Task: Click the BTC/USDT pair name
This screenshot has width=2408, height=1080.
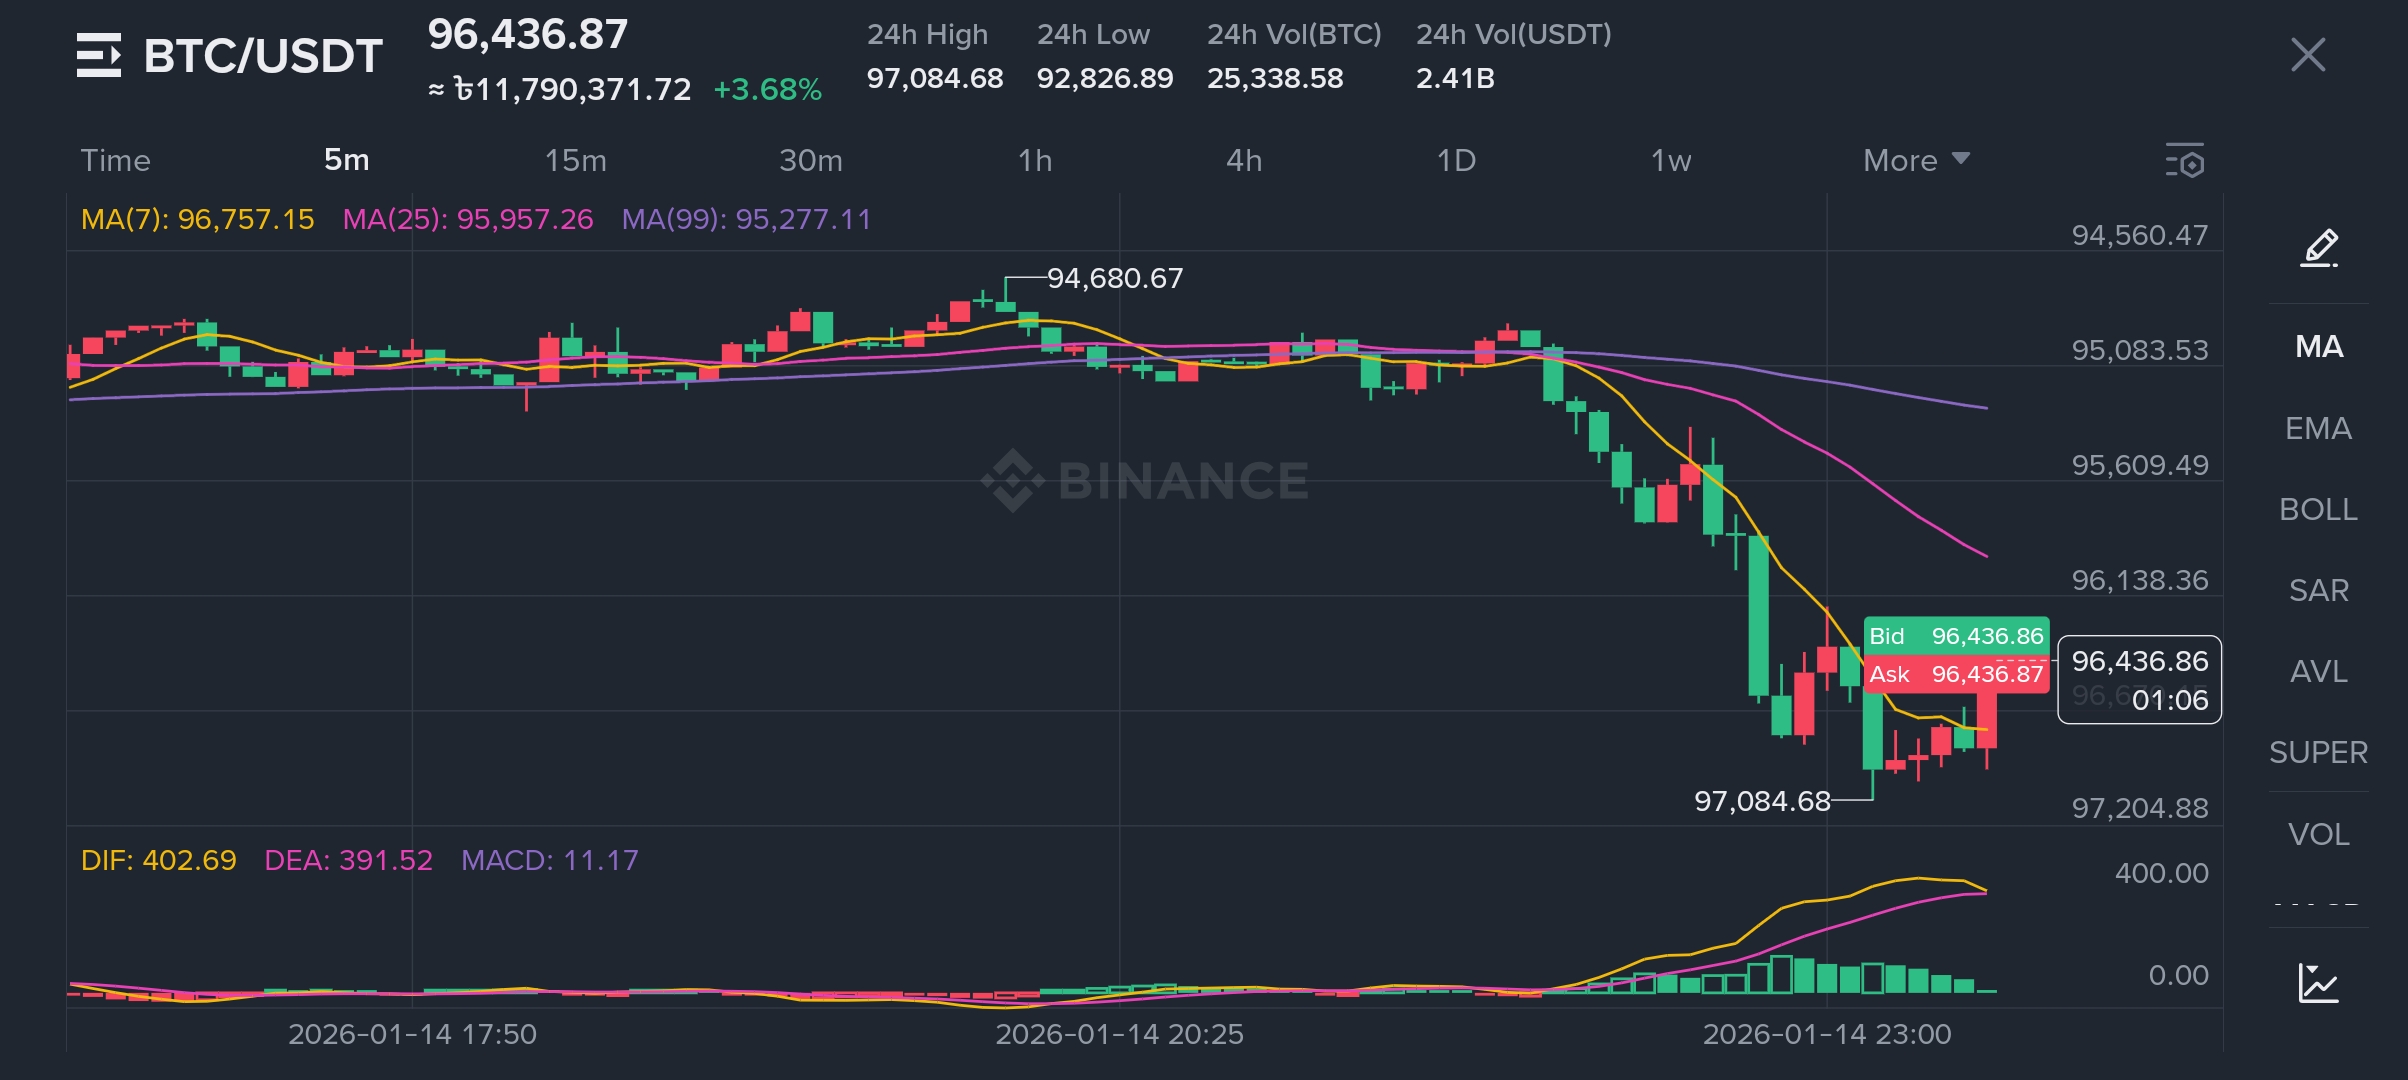Action: [263, 55]
